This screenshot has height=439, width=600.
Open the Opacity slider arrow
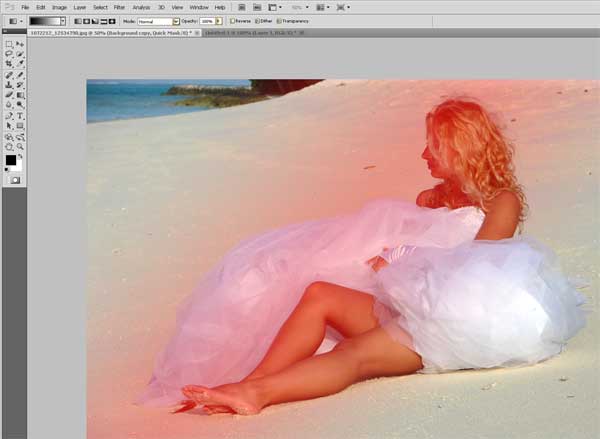click(219, 21)
